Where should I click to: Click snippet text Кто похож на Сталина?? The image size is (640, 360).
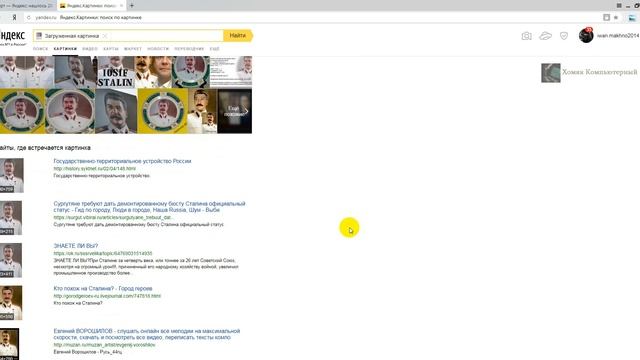(78, 303)
